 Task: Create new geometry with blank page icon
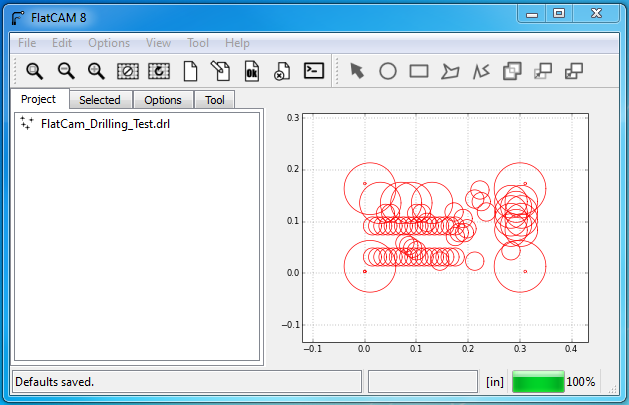(190, 71)
